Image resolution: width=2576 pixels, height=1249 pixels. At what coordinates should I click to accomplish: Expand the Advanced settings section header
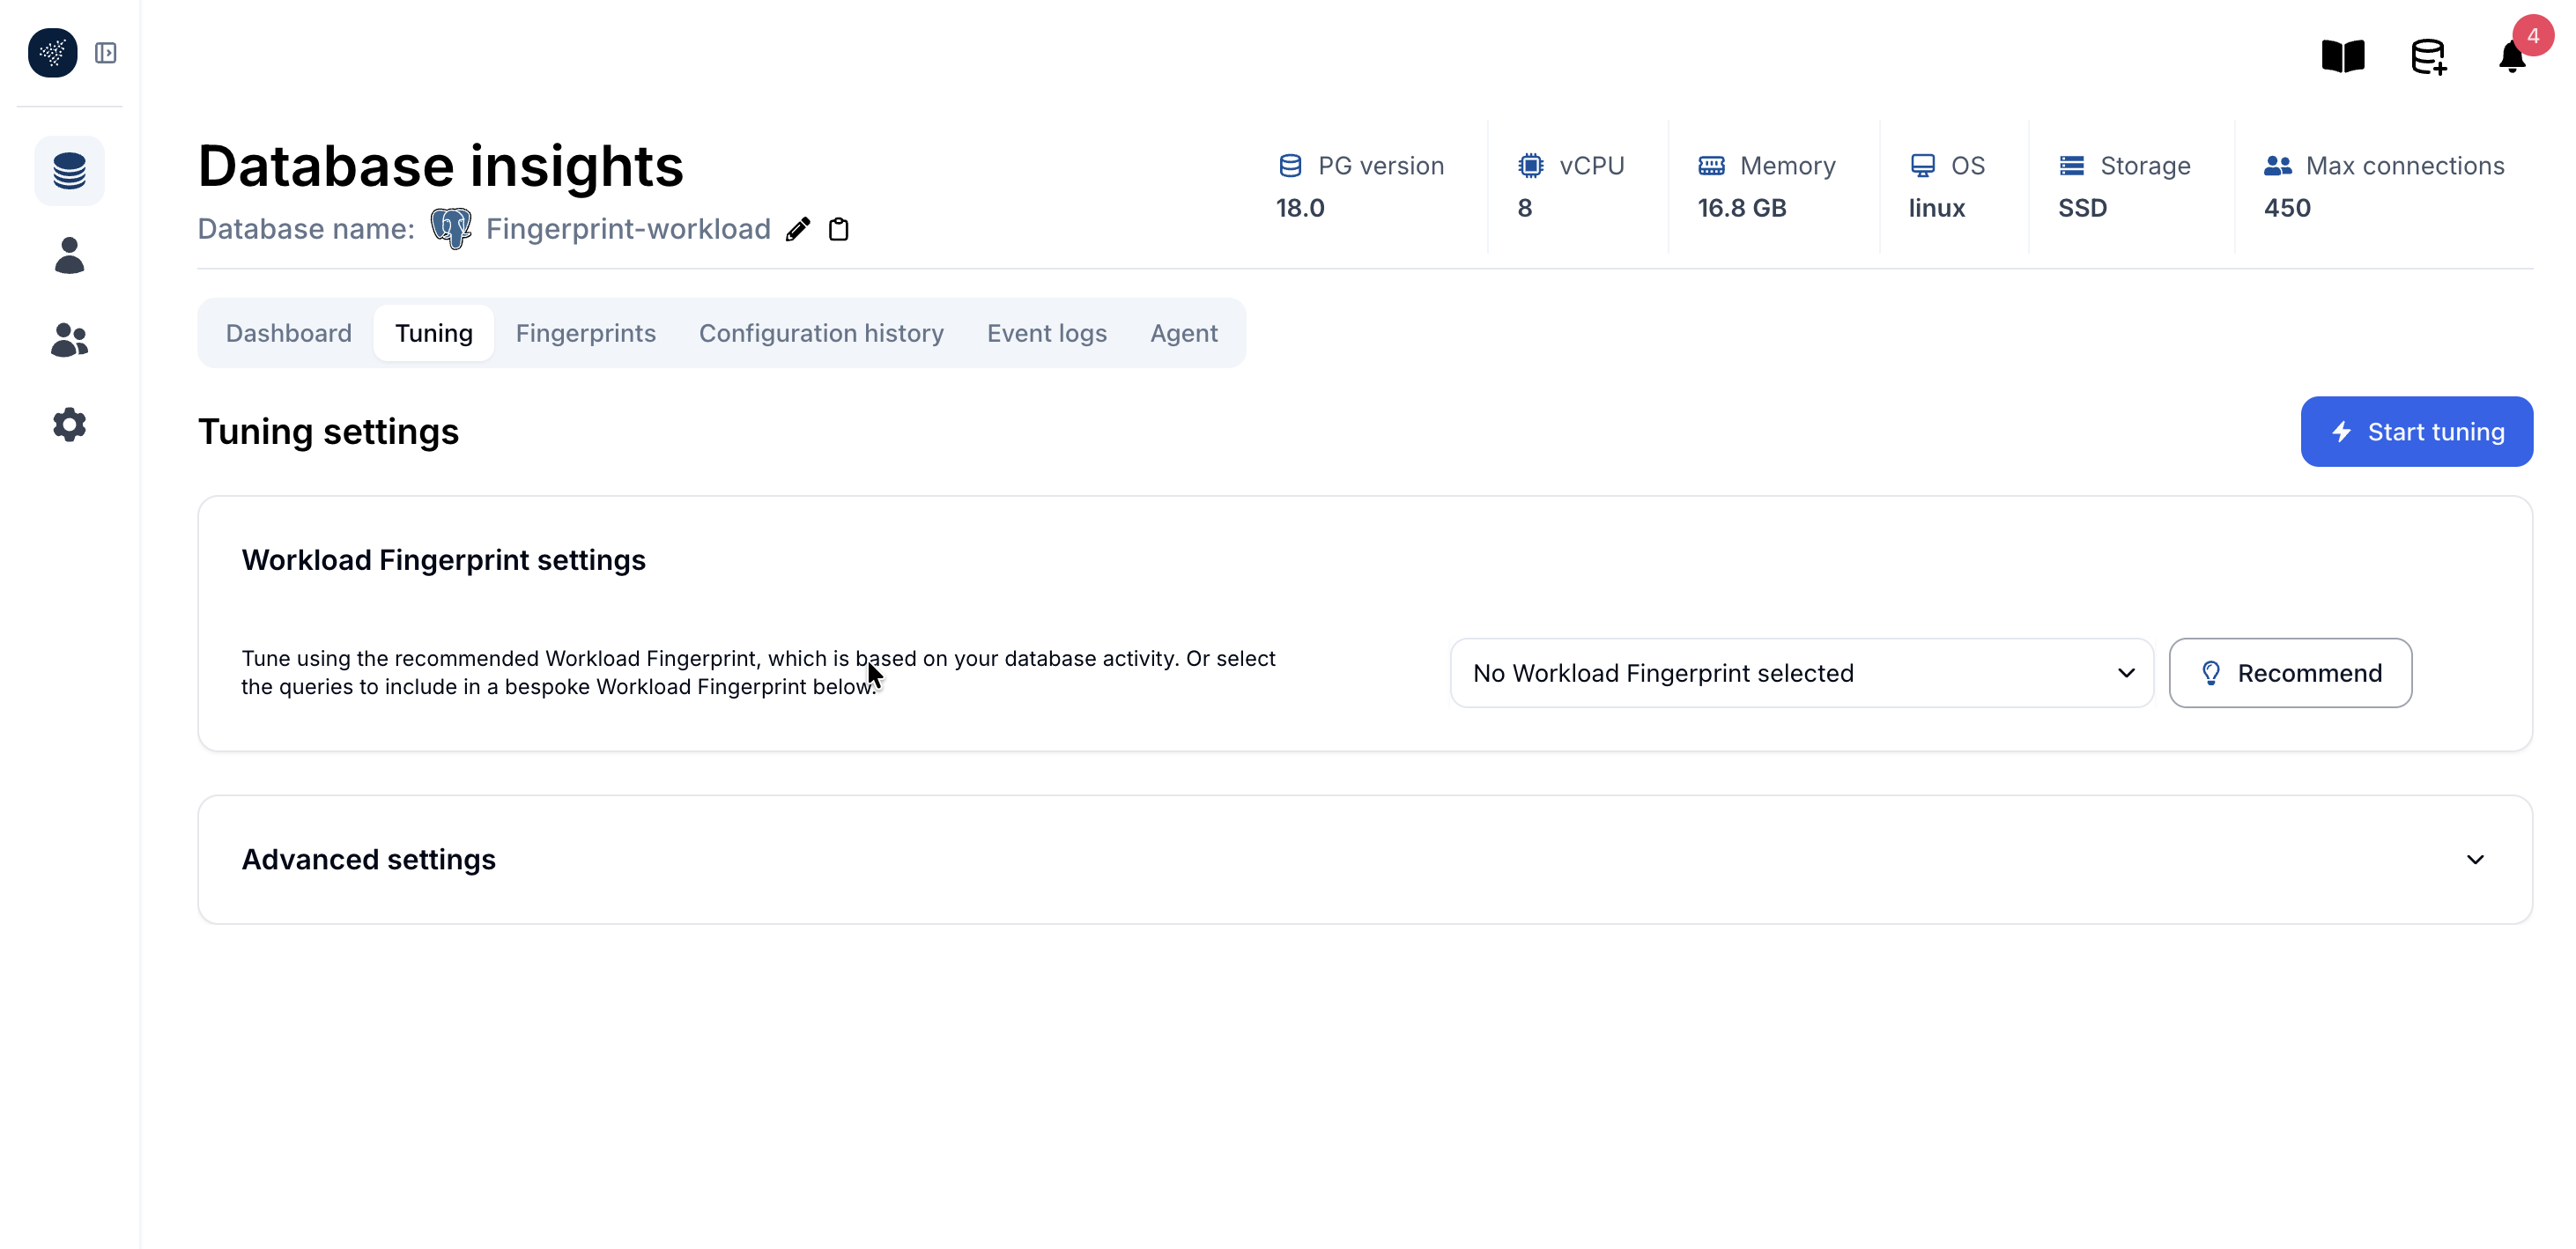pyautogui.click(x=368, y=860)
